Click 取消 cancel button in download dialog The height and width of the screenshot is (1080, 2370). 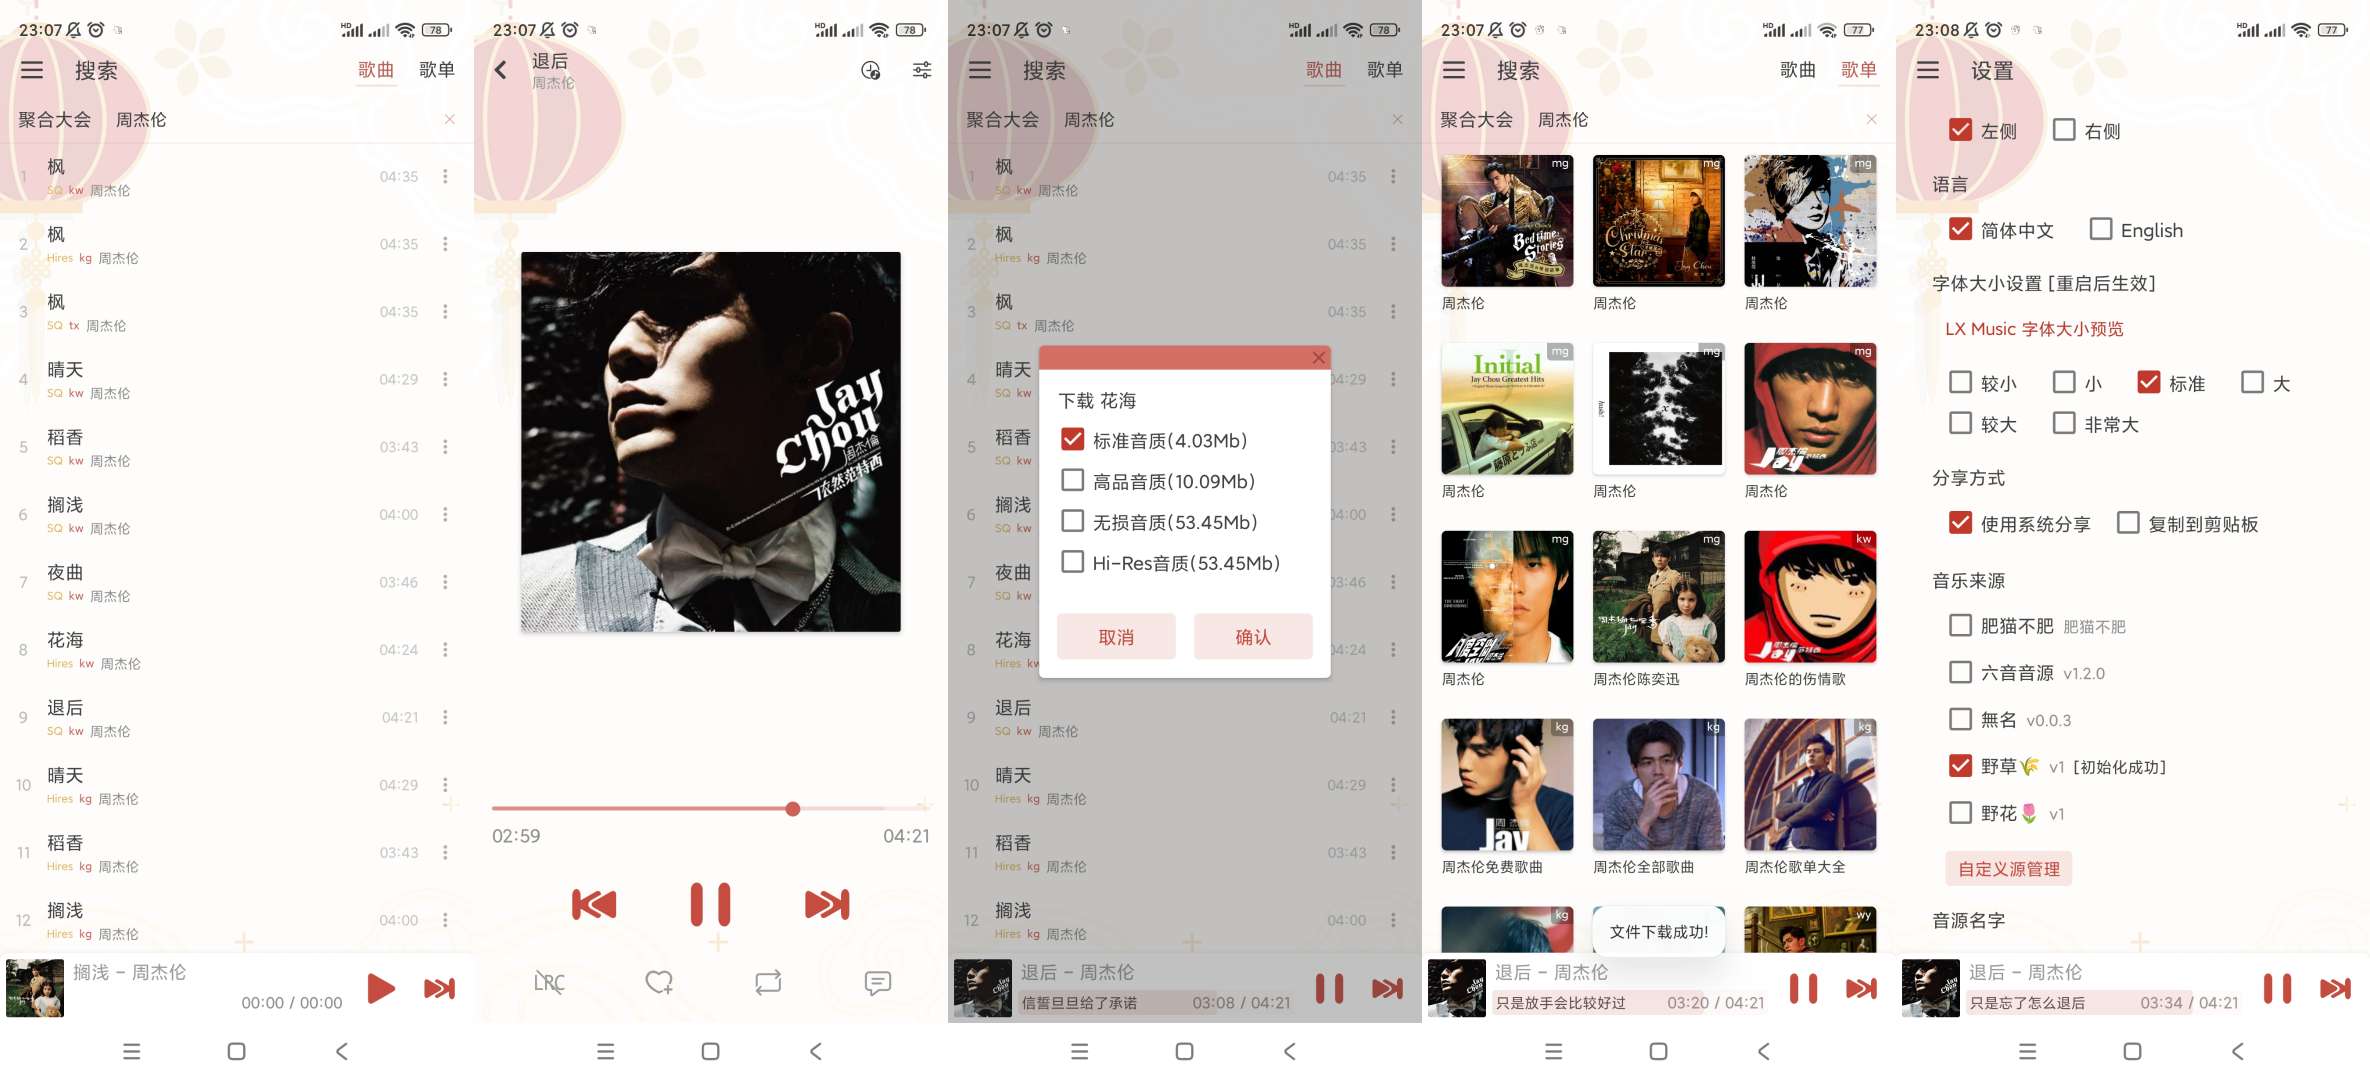(x=1118, y=634)
